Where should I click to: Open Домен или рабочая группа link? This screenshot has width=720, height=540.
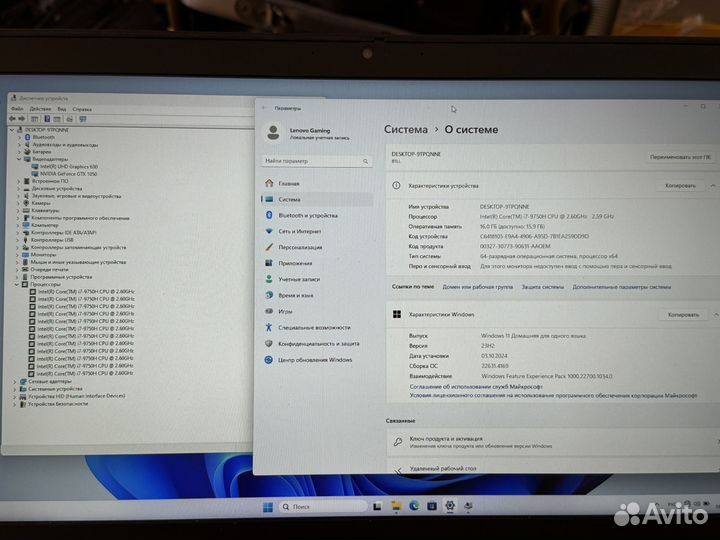click(x=478, y=287)
